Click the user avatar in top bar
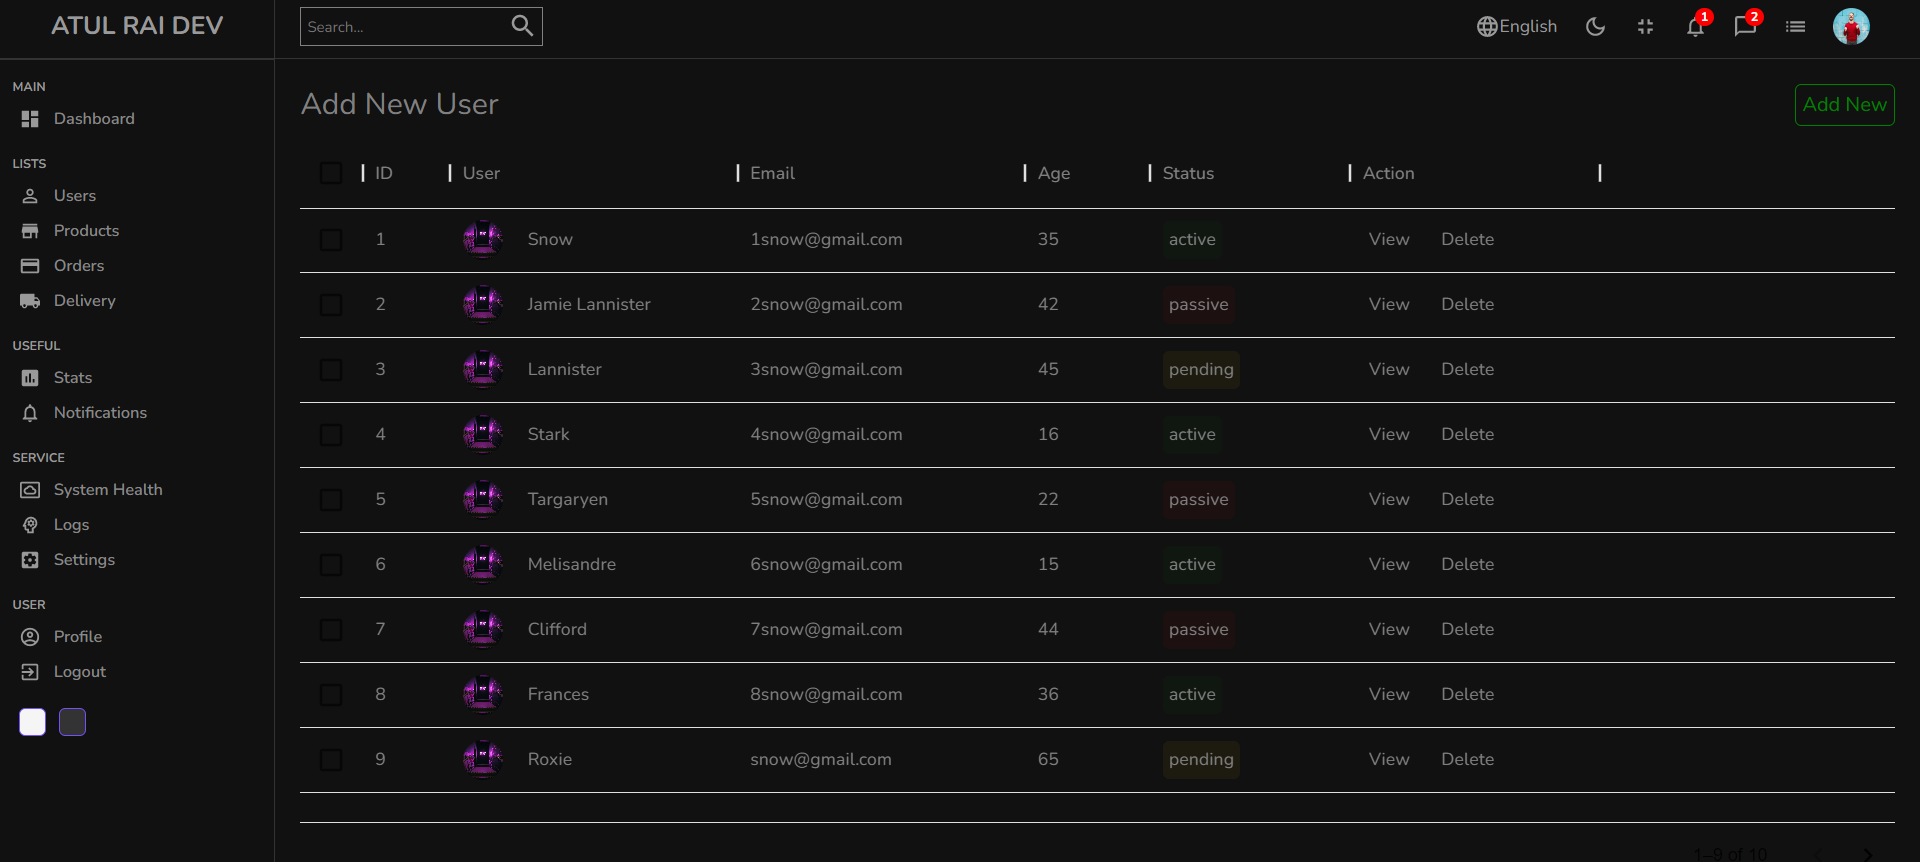This screenshot has height=862, width=1920. point(1851,27)
